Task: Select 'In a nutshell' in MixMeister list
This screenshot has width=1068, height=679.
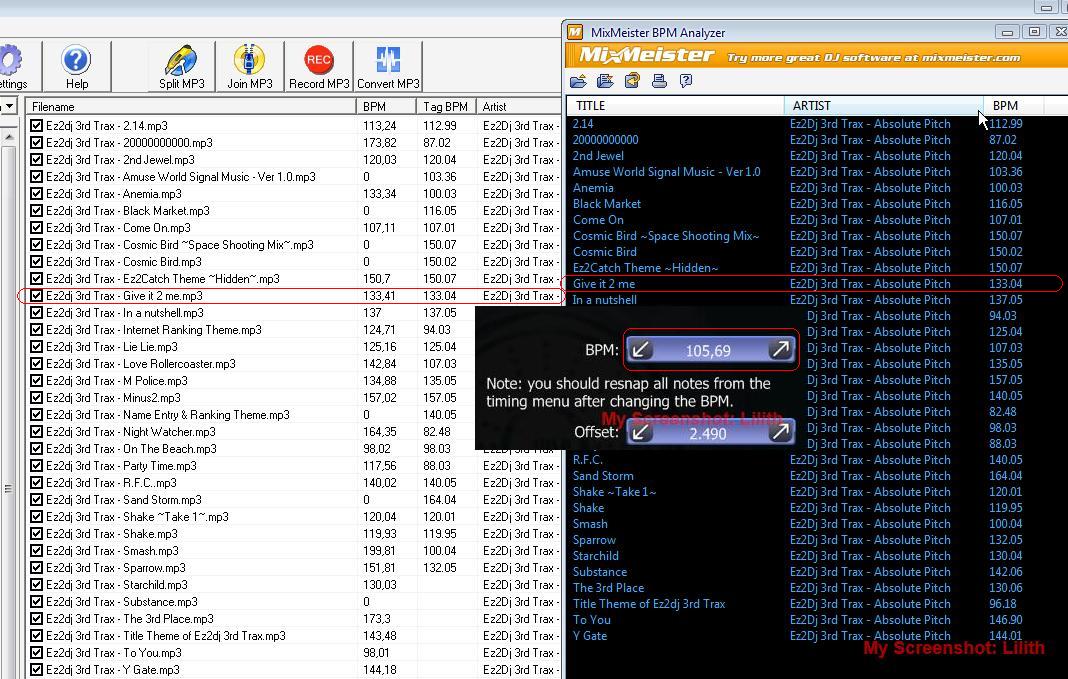Action: (605, 300)
